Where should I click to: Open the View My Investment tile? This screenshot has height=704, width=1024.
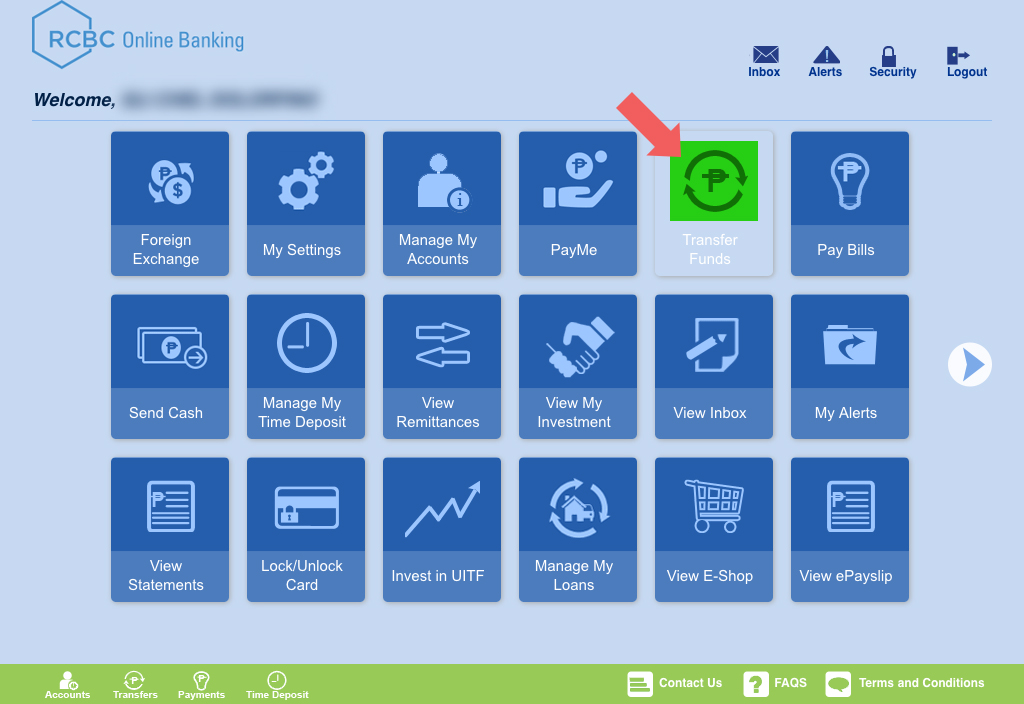[x=577, y=366]
